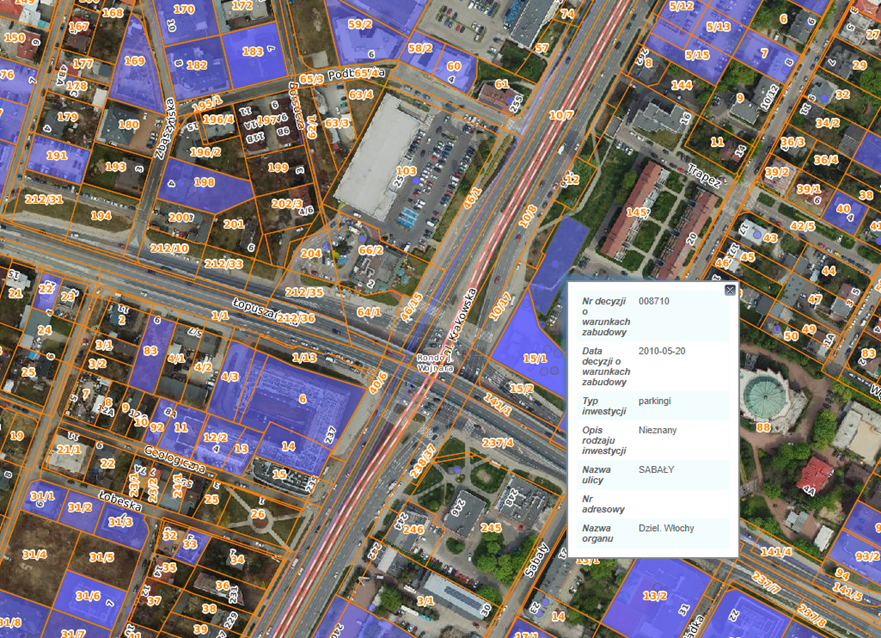This screenshot has height=638, width=881.
Task: Select blue parcel 169 on map
Action: coord(134,62)
